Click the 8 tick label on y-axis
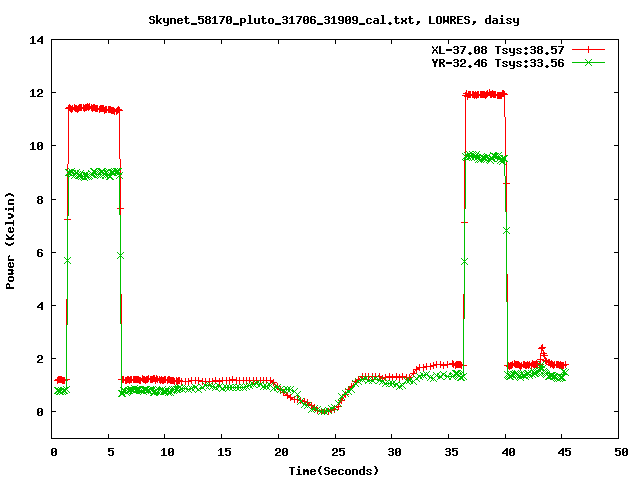Viewport: 640px width, 480px height. [x=39, y=199]
